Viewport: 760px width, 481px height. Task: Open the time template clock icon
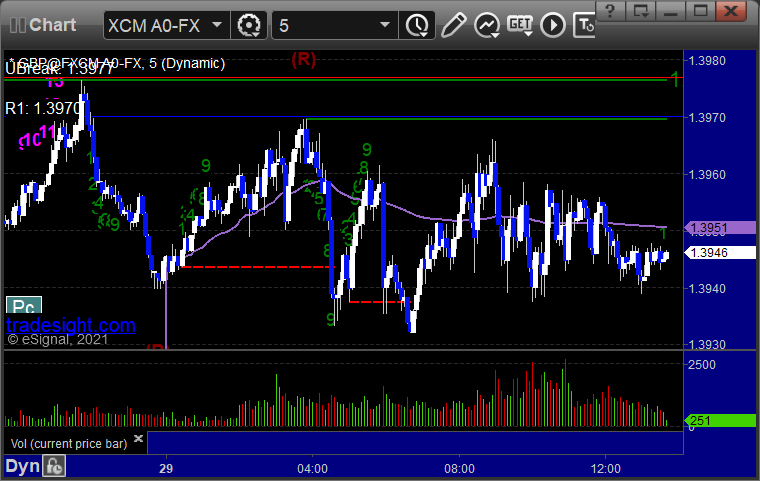coord(417,25)
